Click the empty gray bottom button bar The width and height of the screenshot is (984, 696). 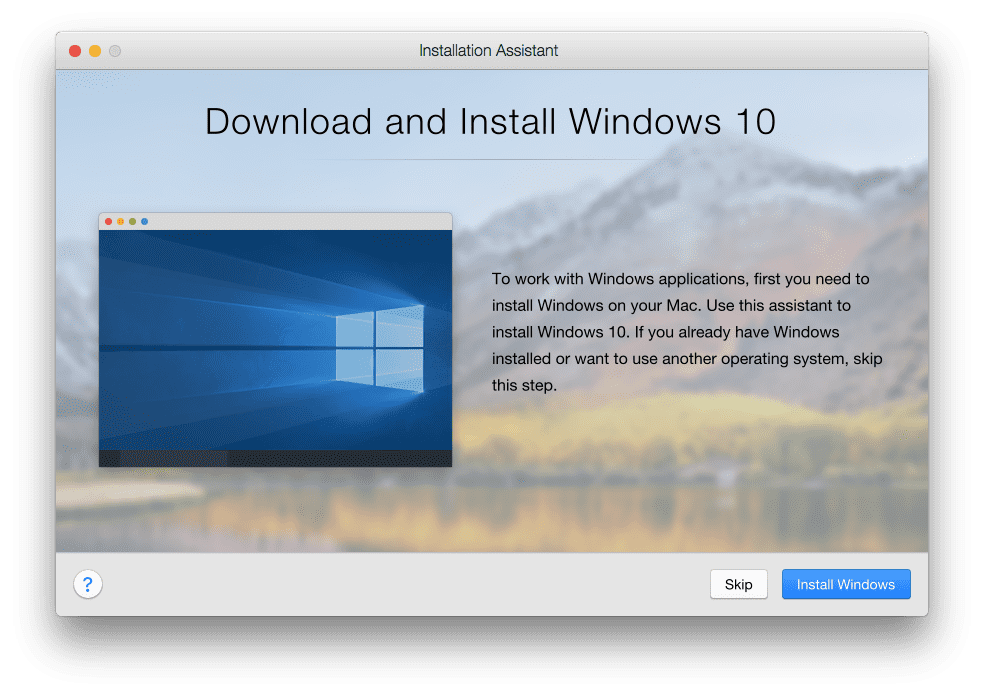tap(400, 585)
